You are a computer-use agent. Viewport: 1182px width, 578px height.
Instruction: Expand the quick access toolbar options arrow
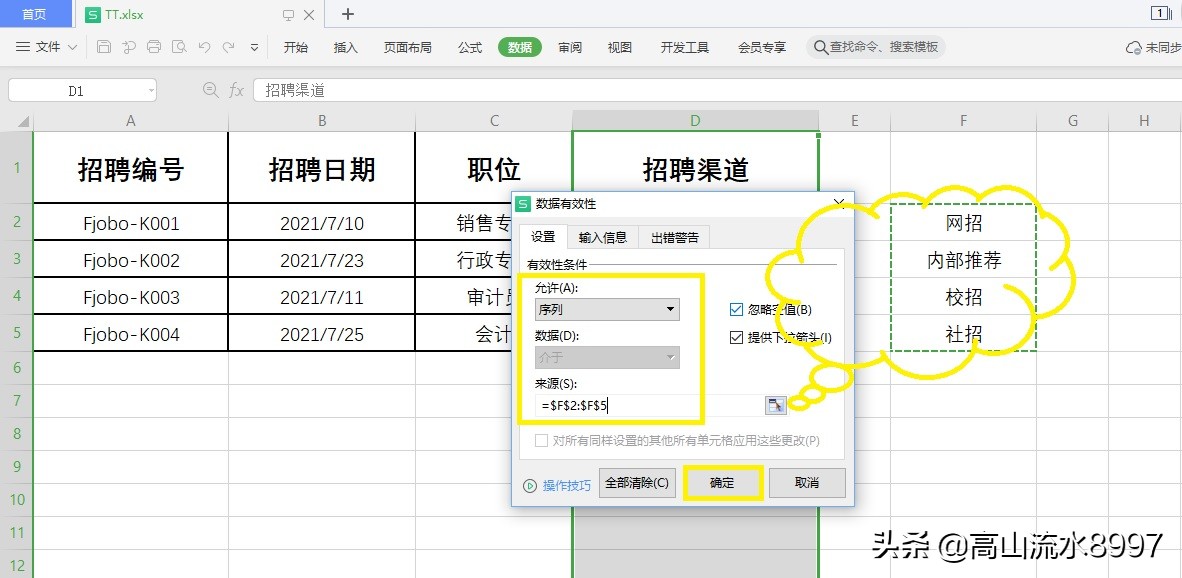(254, 47)
